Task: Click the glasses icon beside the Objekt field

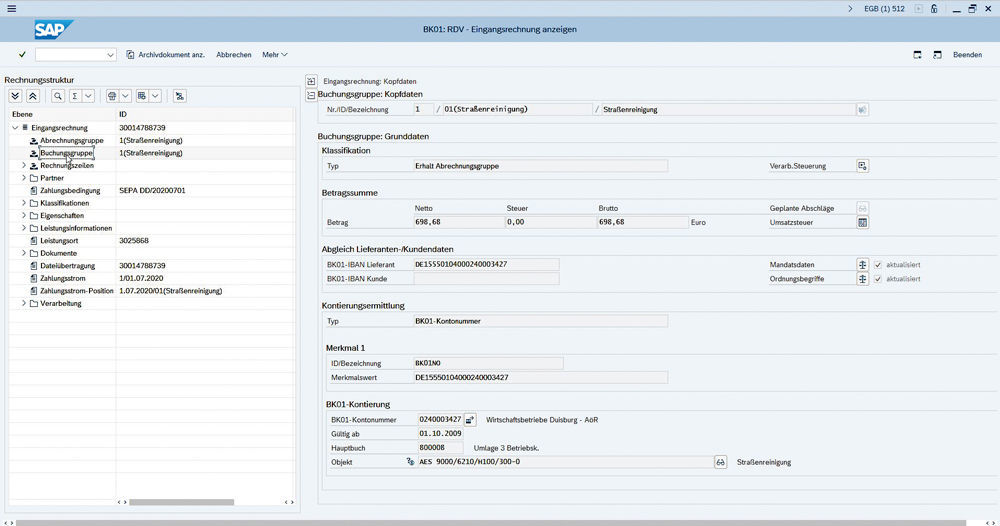Action: click(719, 462)
